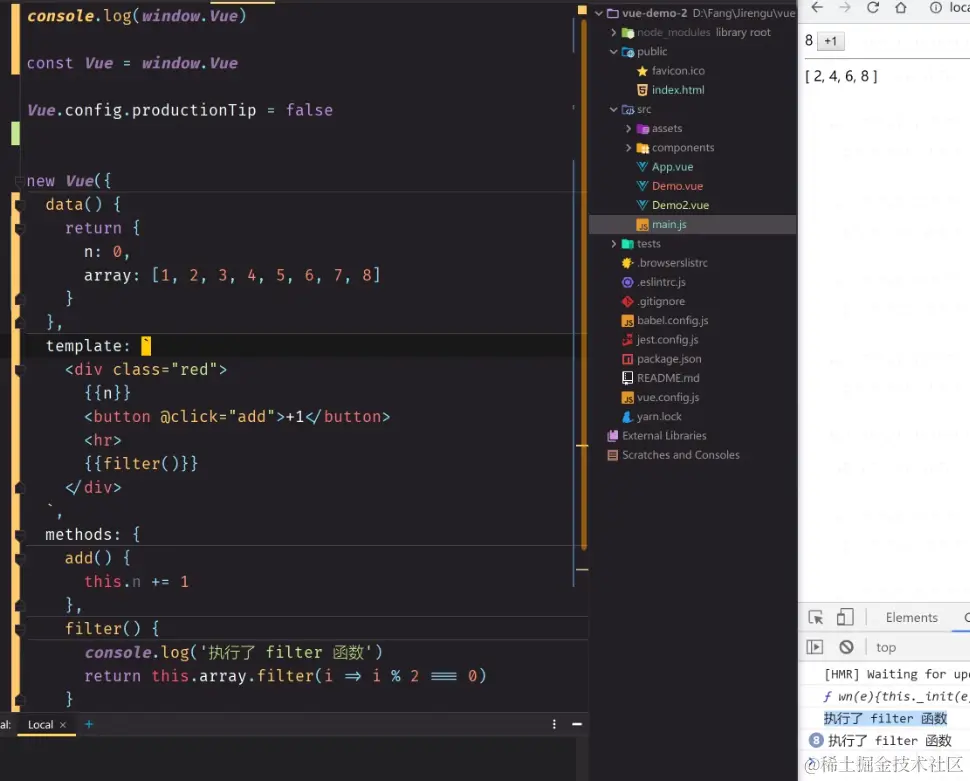
Task: Click the README.md file icon
Action: click(x=627, y=378)
